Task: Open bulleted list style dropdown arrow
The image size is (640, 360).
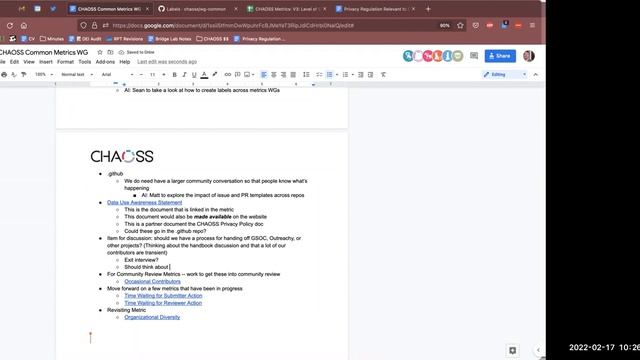Action: coord(337,75)
